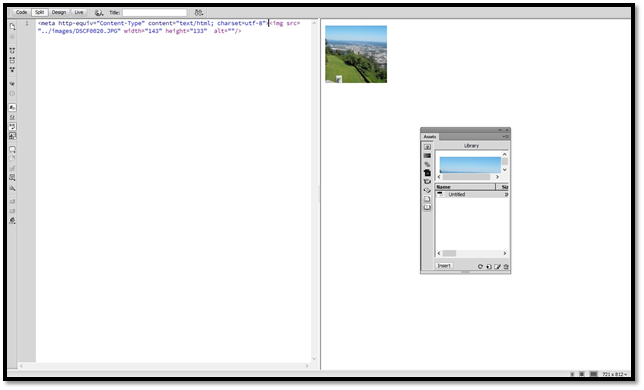Viewport: 644px width, 390px height.
Task: Click the Collapse Selection icon
Action: click(x=12, y=60)
